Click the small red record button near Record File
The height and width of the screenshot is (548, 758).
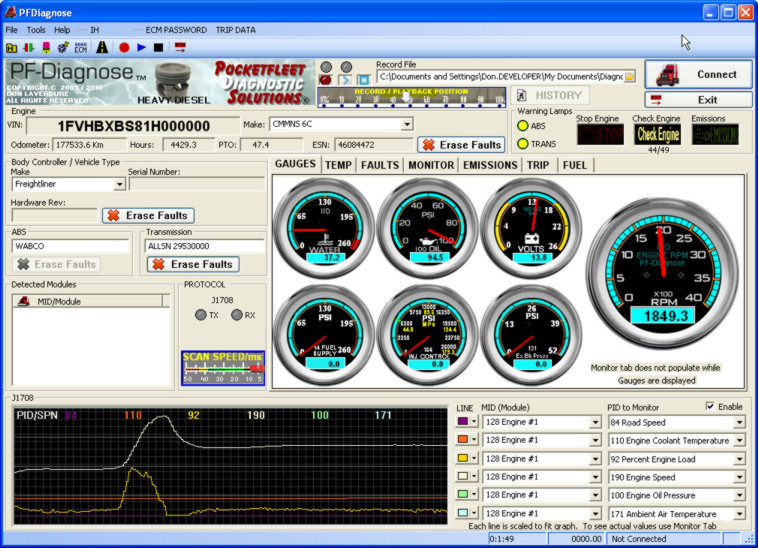tap(326, 79)
